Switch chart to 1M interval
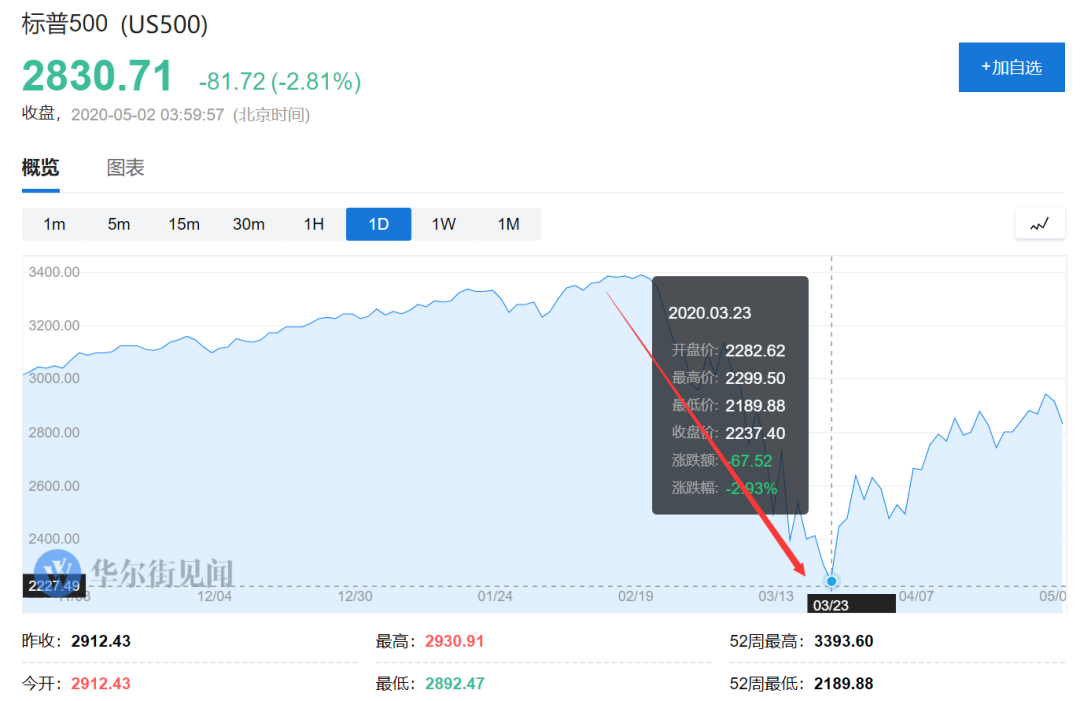The image size is (1080, 701). point(508,224)
